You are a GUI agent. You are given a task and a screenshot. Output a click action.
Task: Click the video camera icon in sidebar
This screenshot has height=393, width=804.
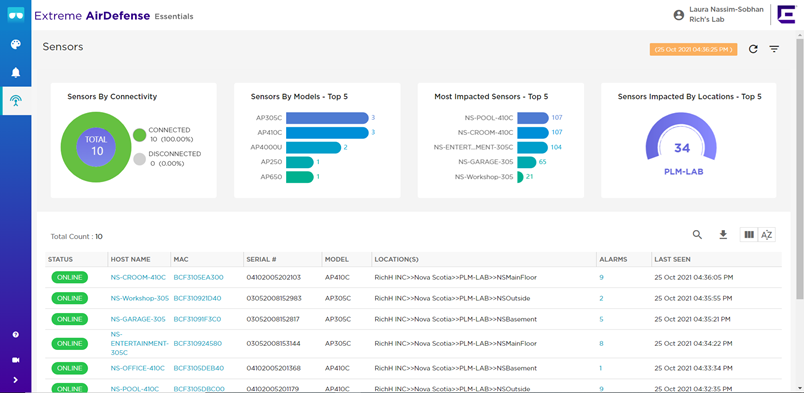(x=15, y=360)
